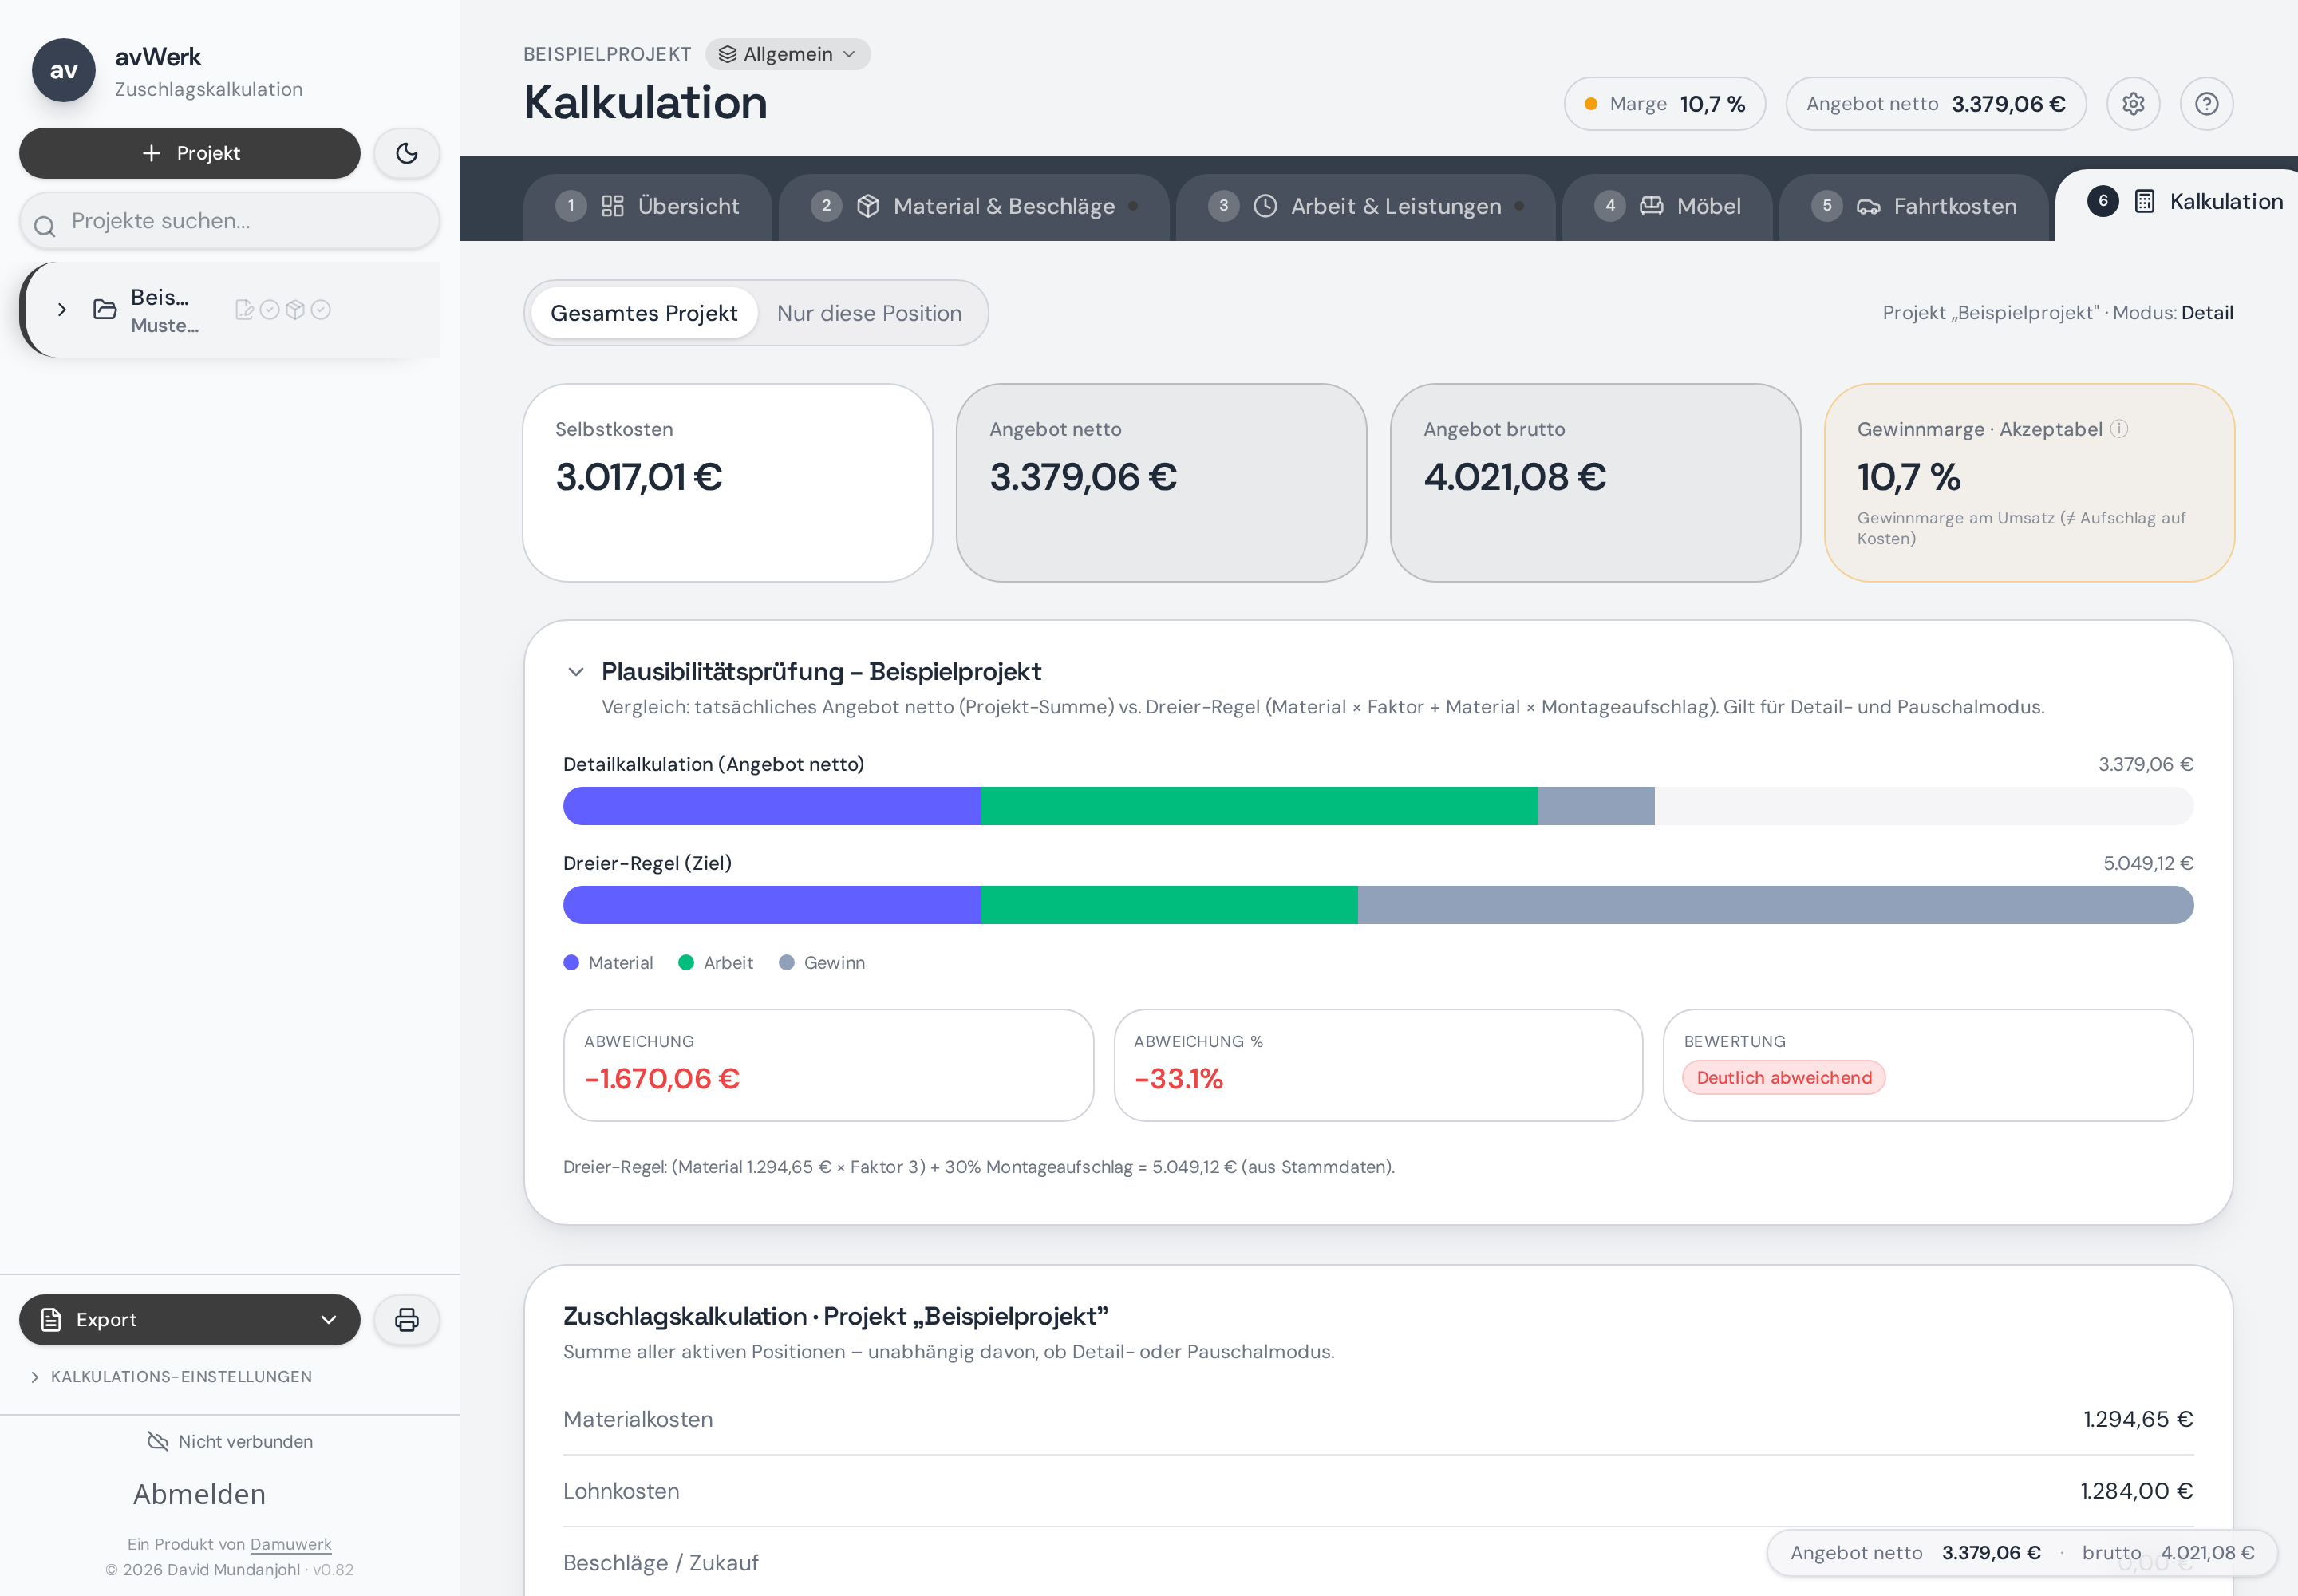Click the box status icon in project row
Viewport: 2298px width, 1596px height.
click(x=295, y=310)
